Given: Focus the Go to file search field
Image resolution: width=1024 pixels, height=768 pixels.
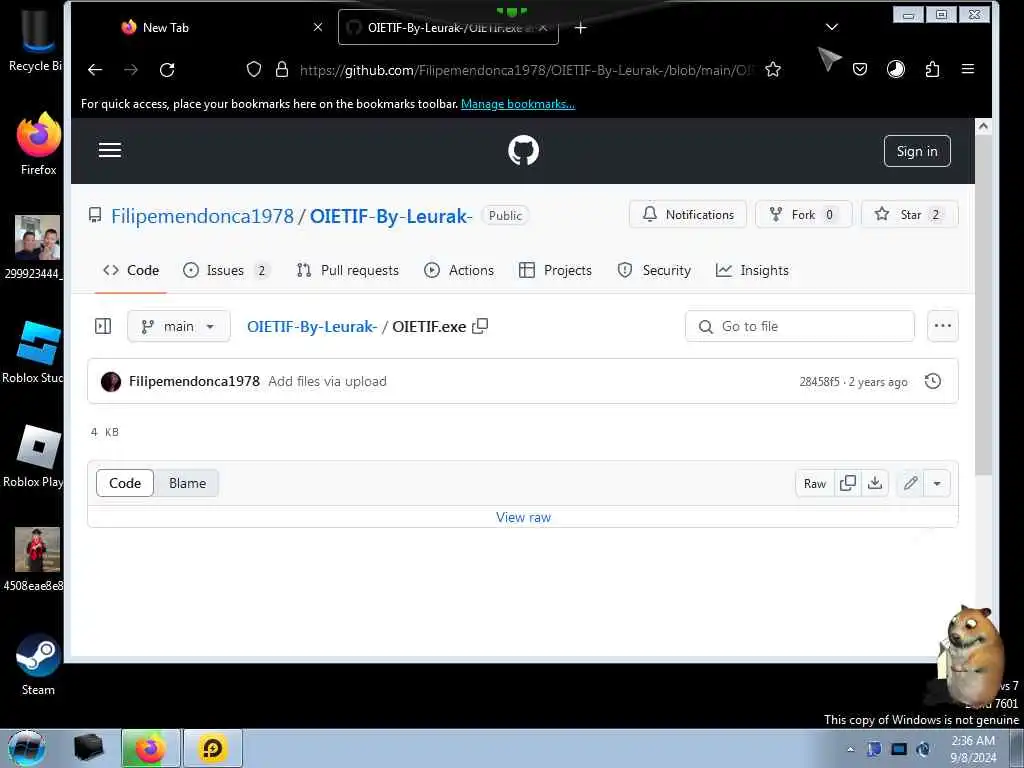Looking at the screenshot, I should (x=799, y=326).
